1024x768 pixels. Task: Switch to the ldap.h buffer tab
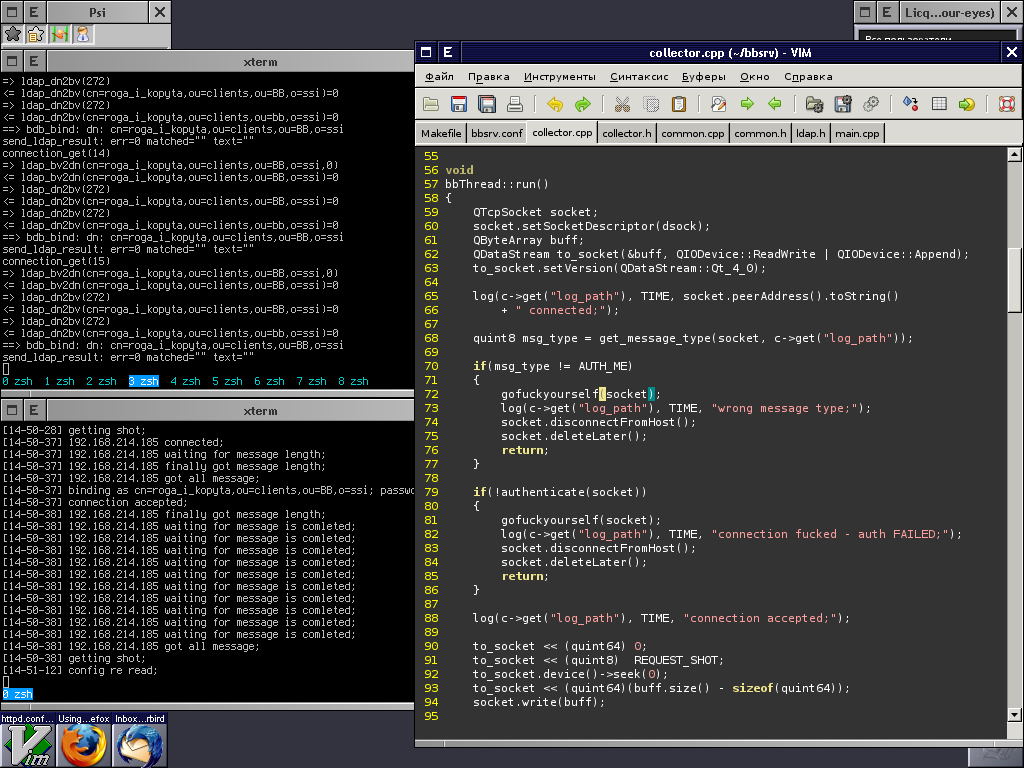(810, 133)
